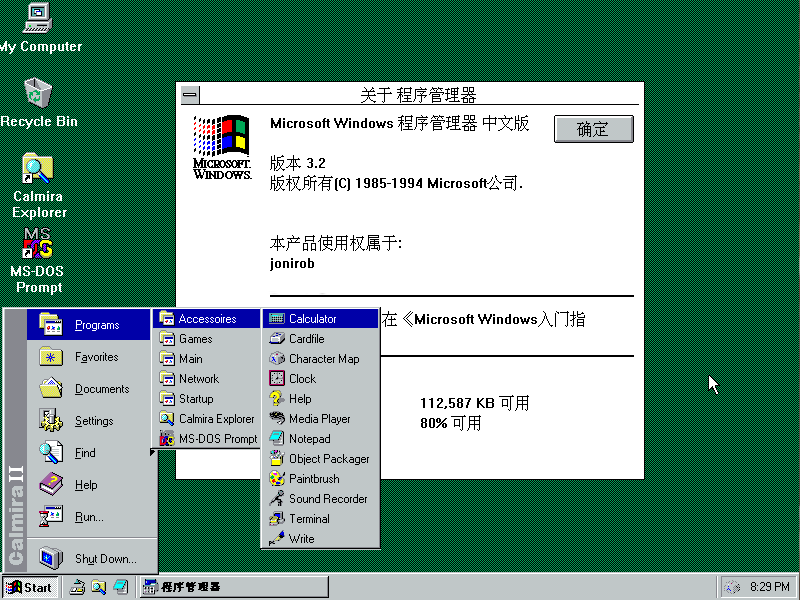Click the Notepad icon in the Accessories submenu

tap(277, 438)
